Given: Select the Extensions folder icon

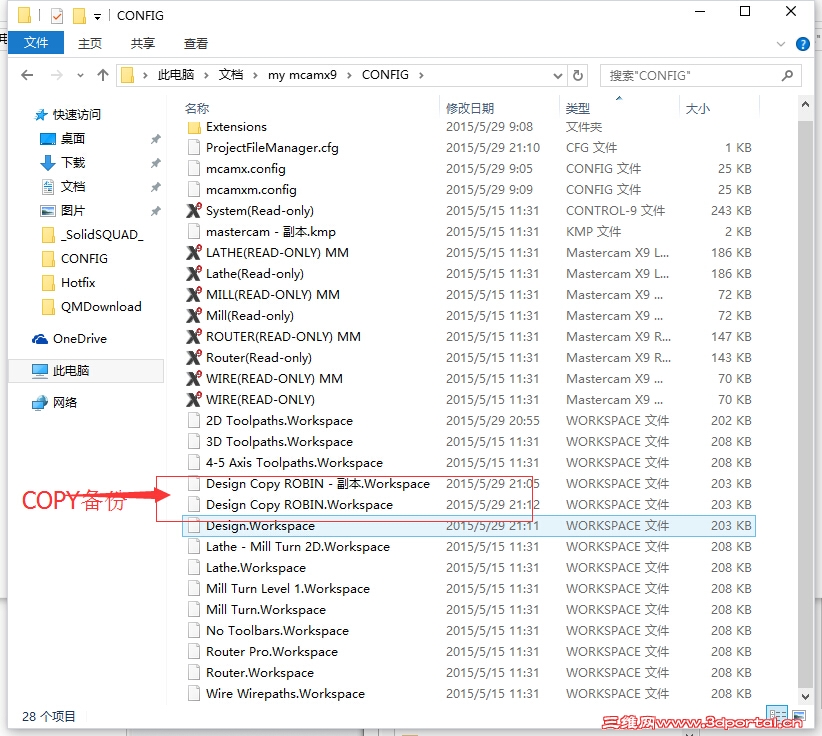Looking at the screenshot, I should tap(194, 127).
